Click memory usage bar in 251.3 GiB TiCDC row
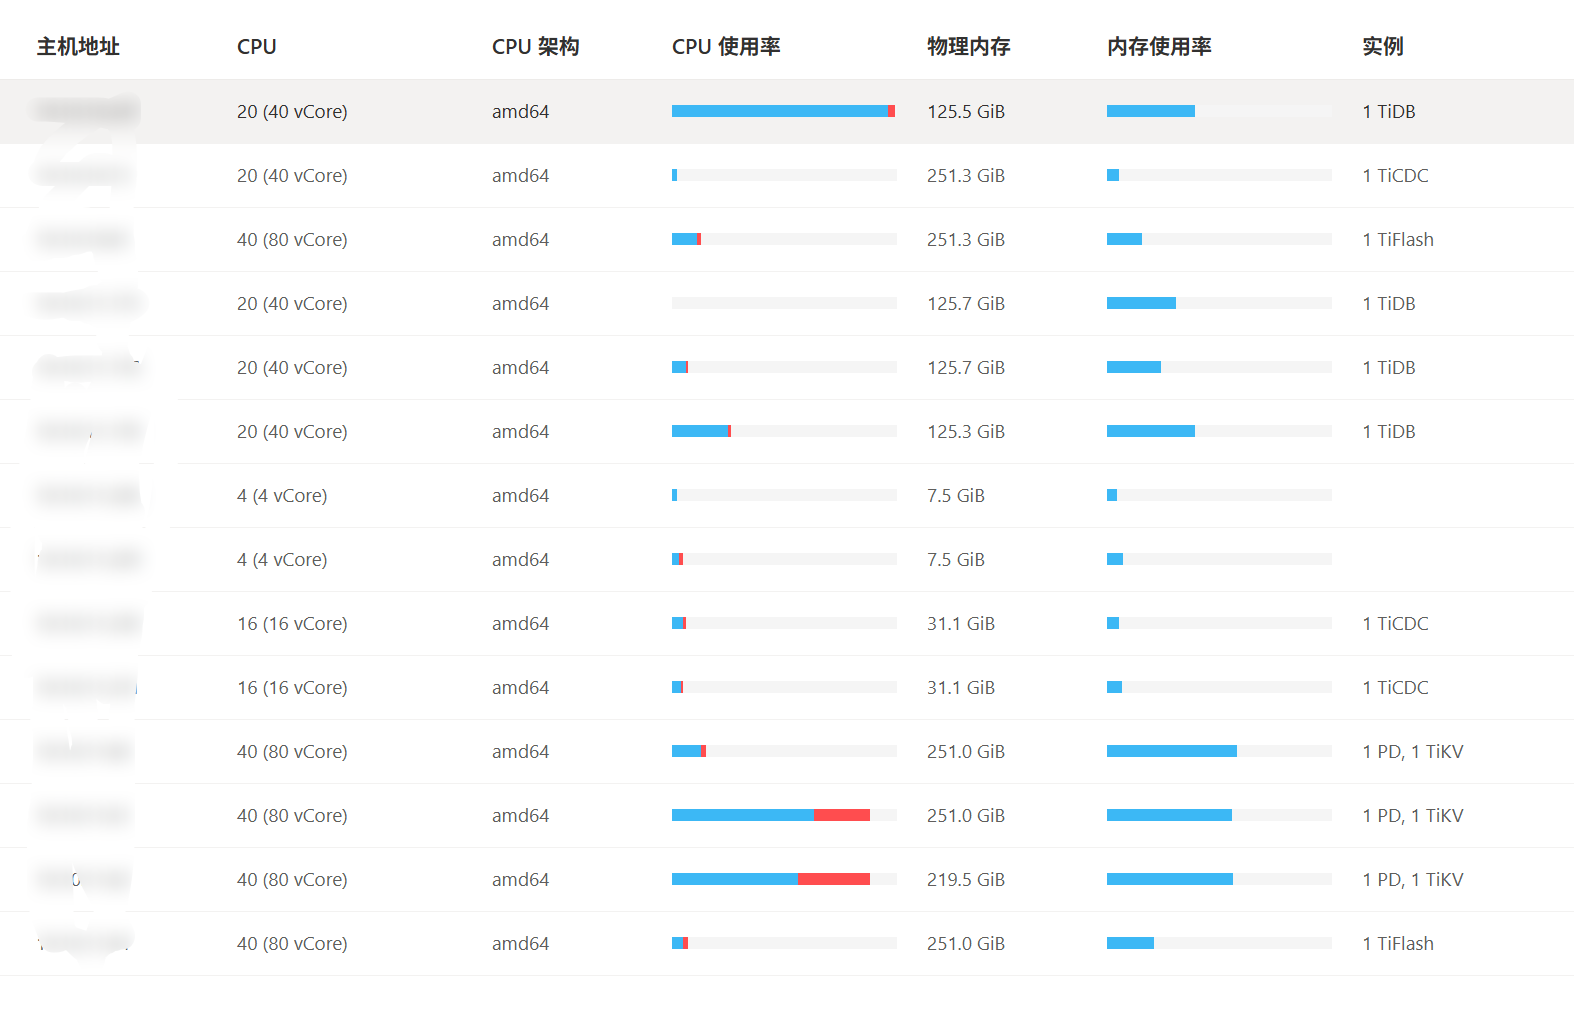Image resolution: width=1574 pixels, height=1028 pixels. point(1219,175)
